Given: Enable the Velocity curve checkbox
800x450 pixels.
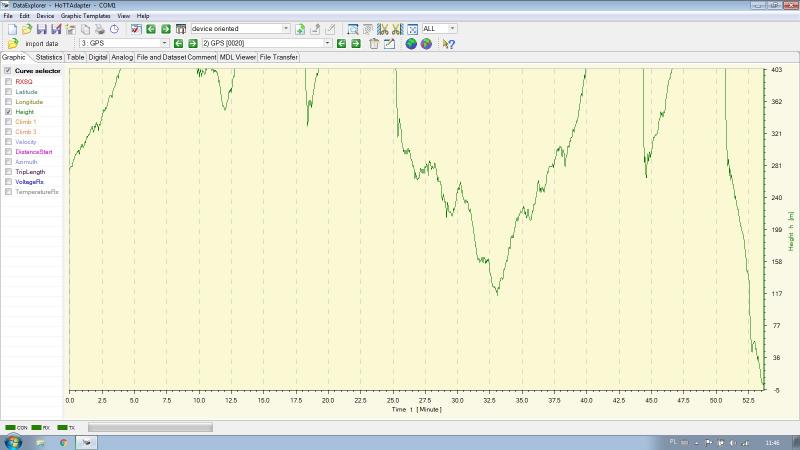Looking at the screenshot, I should [x=9, y=142].
